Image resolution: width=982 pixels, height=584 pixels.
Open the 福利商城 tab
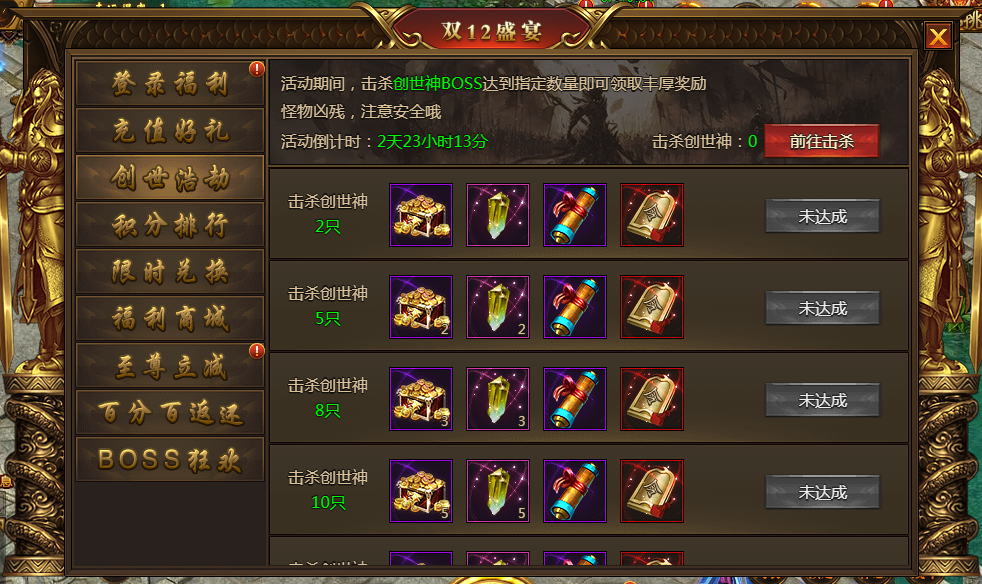tap(170, 318)
